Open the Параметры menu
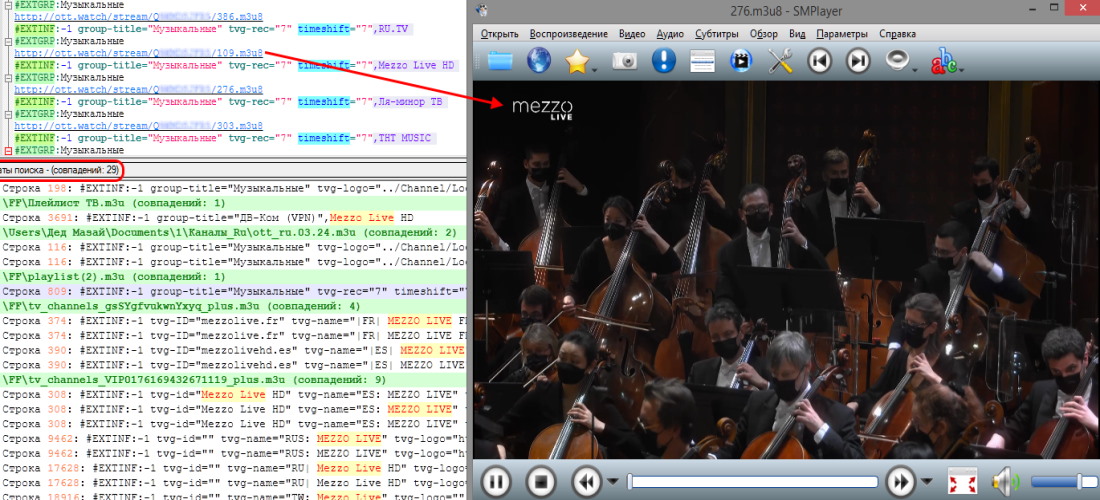 point(842,34)
